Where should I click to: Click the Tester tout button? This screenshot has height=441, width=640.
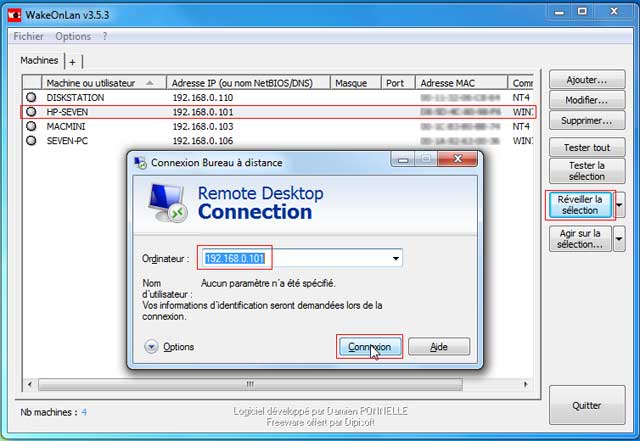[587, 147]
